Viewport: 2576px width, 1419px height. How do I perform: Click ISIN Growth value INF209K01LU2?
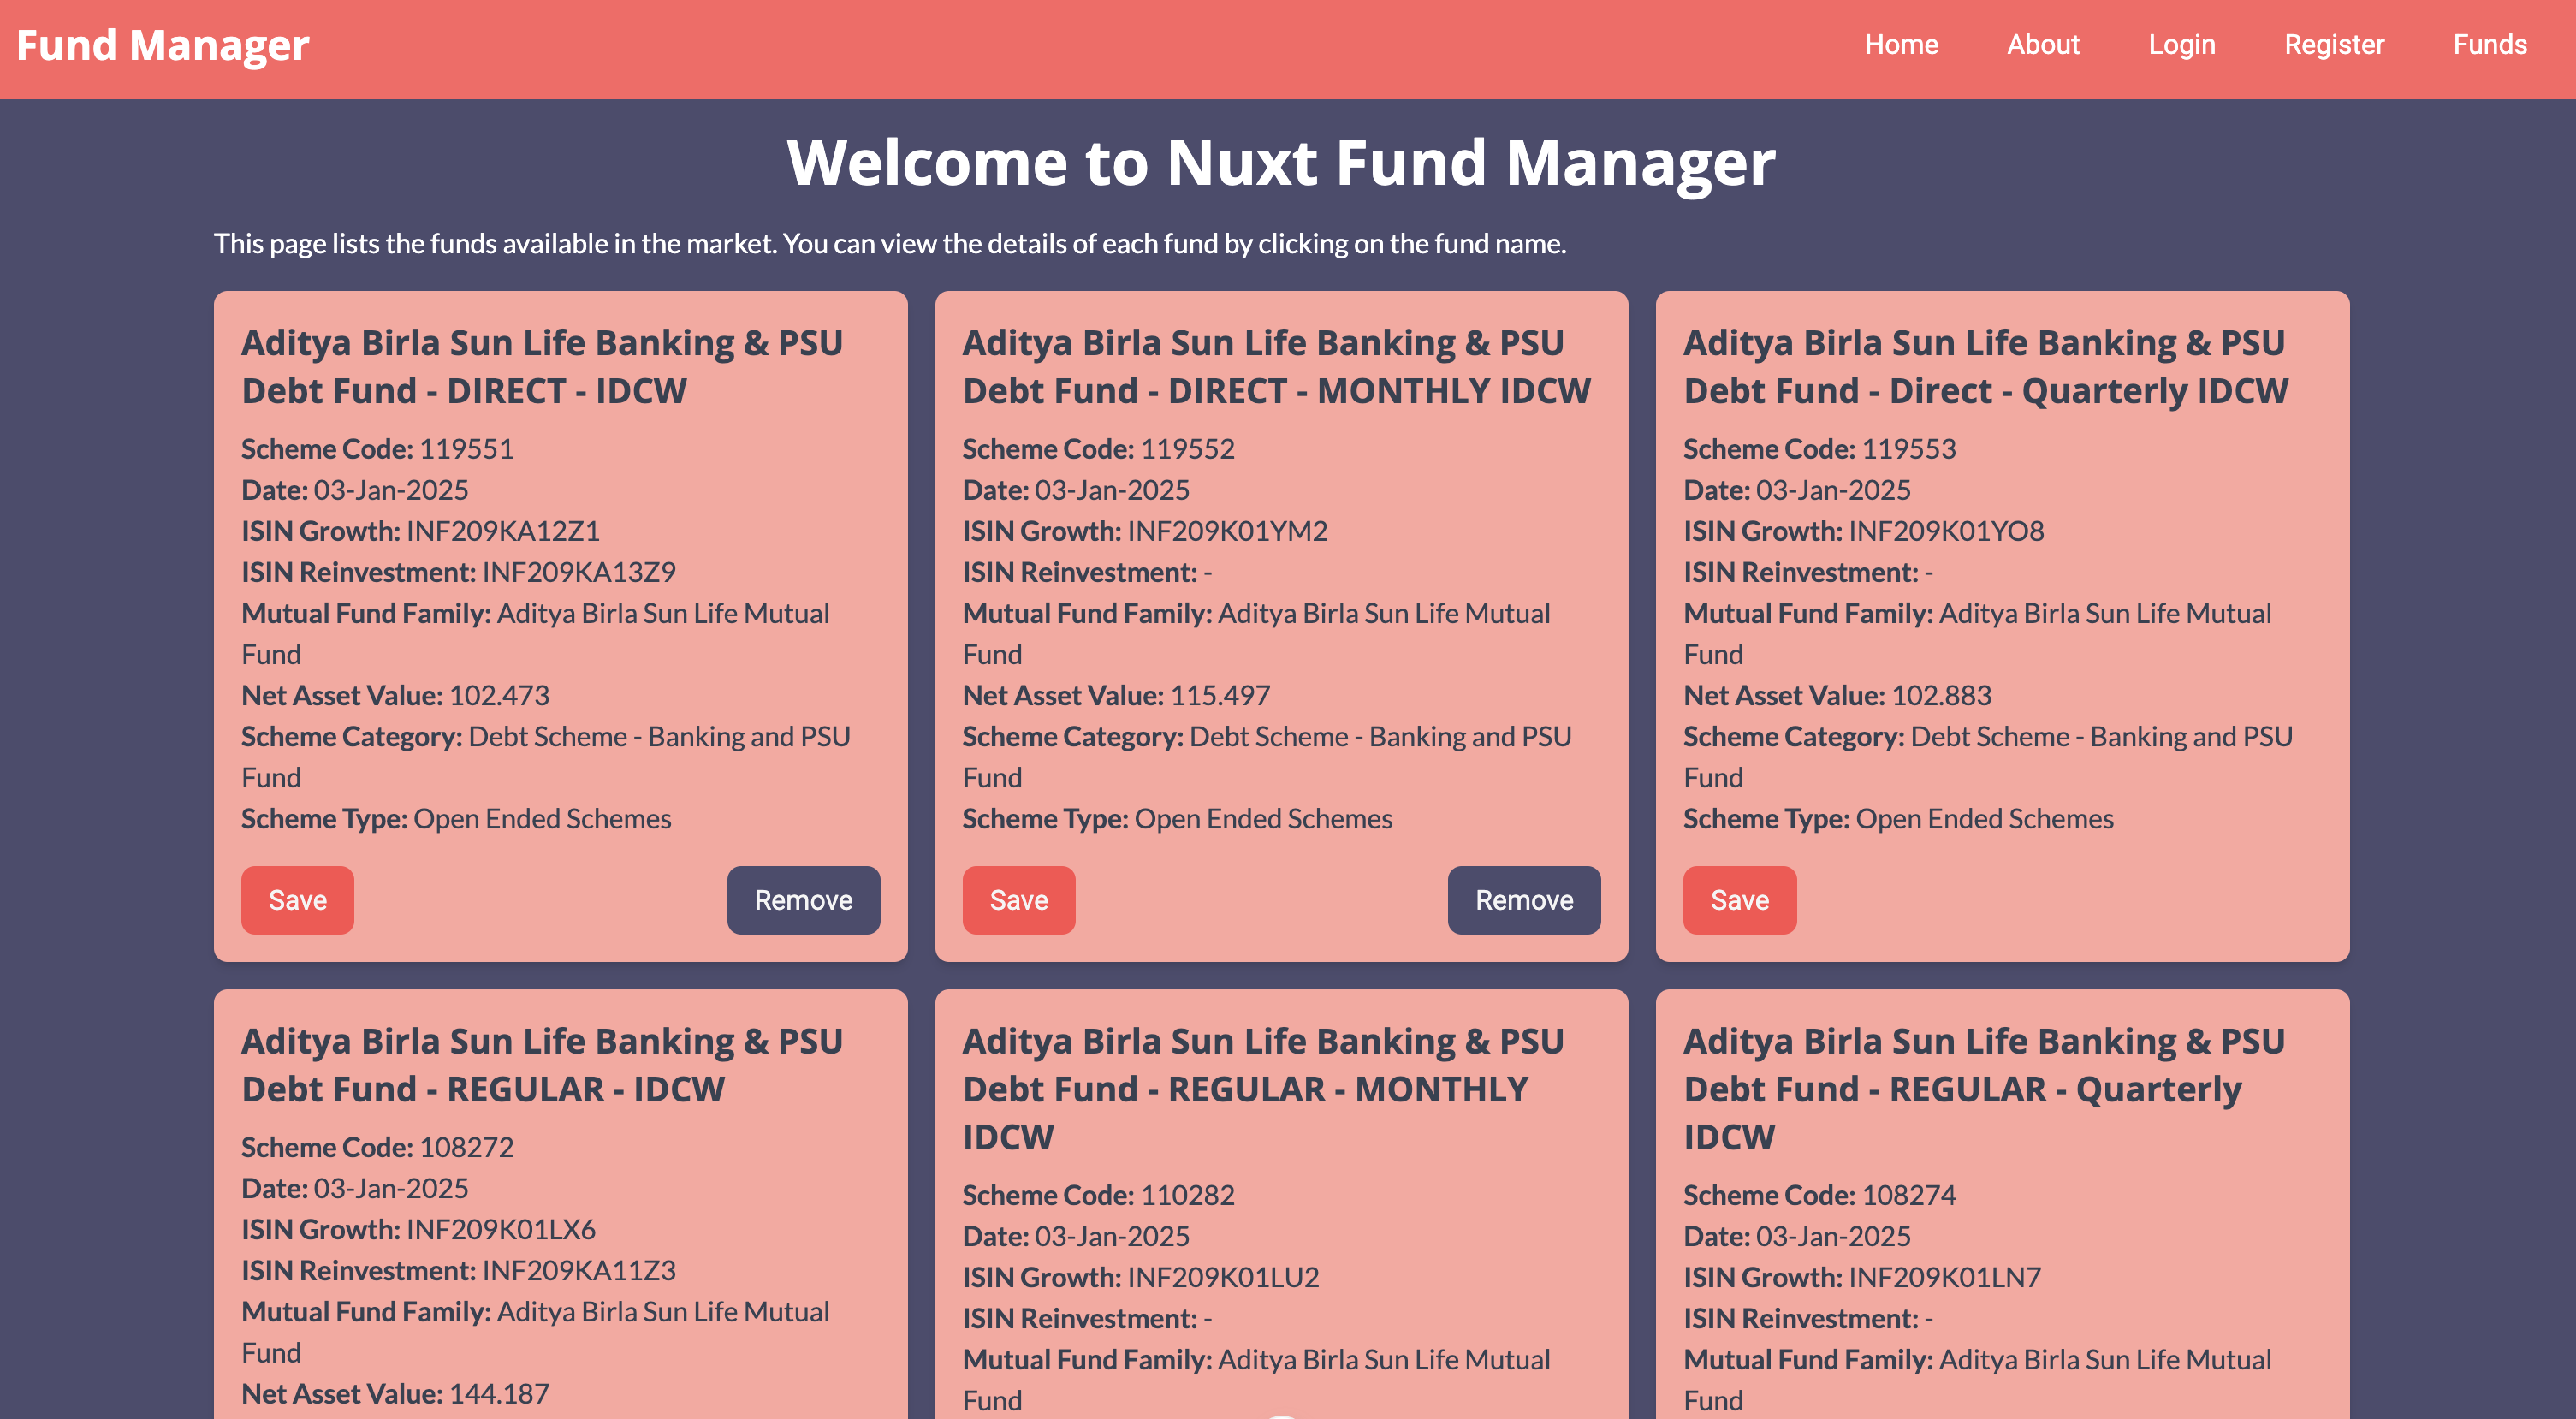pyautogui.click(x=1224, y=1277)
